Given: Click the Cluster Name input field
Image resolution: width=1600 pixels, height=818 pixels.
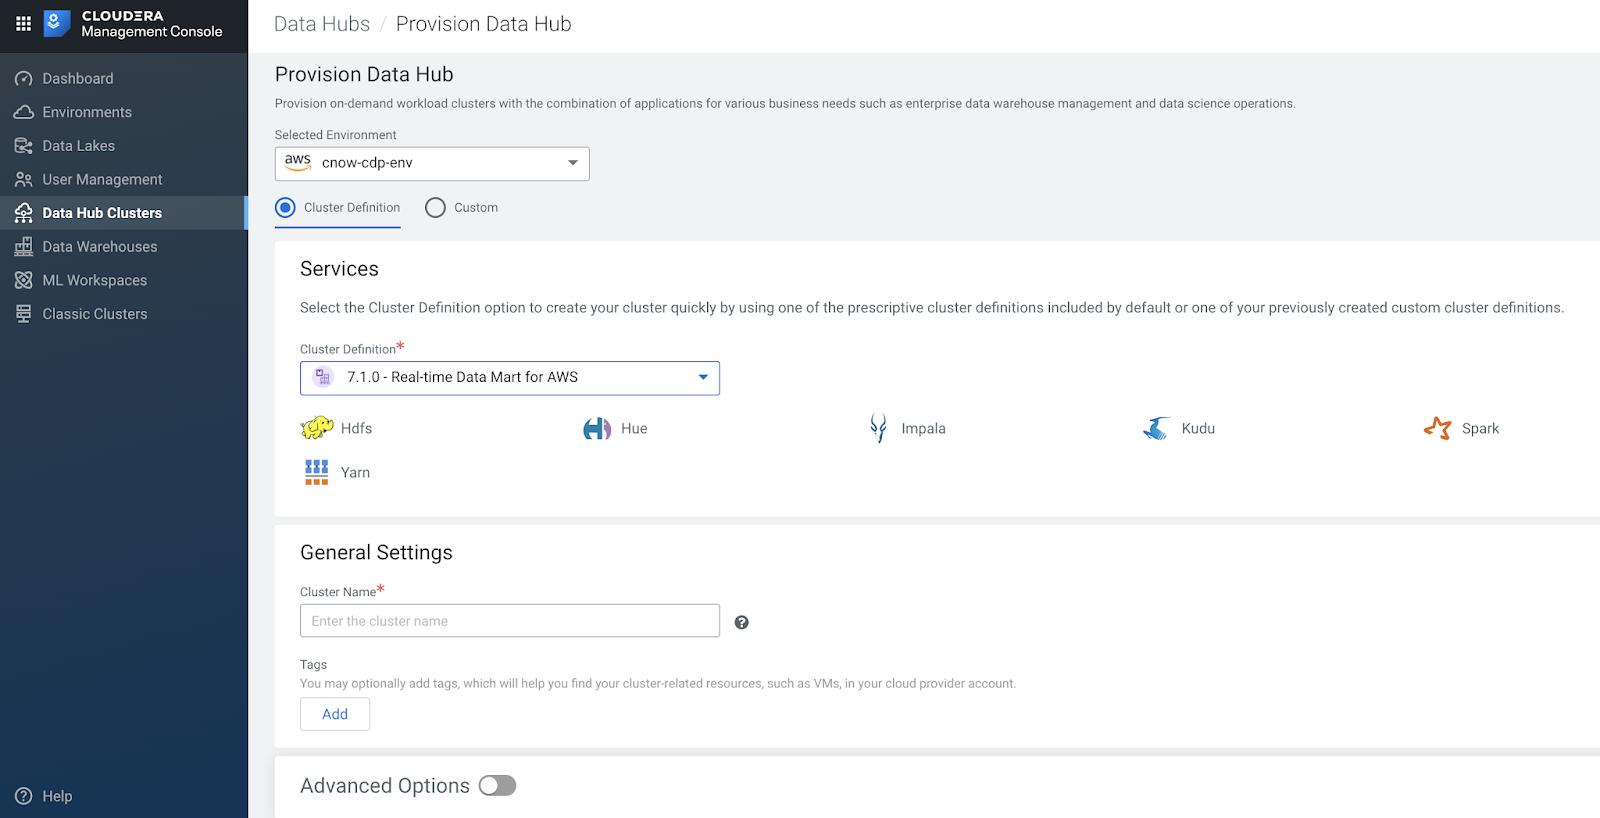Looking at the screenshot, I should [510, 621].
